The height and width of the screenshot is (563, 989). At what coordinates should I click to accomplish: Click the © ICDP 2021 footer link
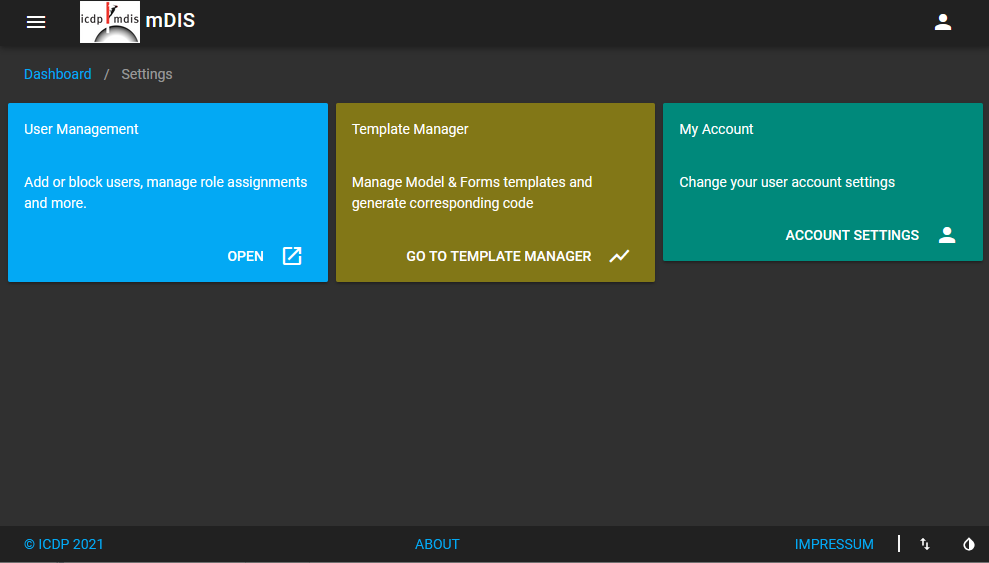(64, 544)
